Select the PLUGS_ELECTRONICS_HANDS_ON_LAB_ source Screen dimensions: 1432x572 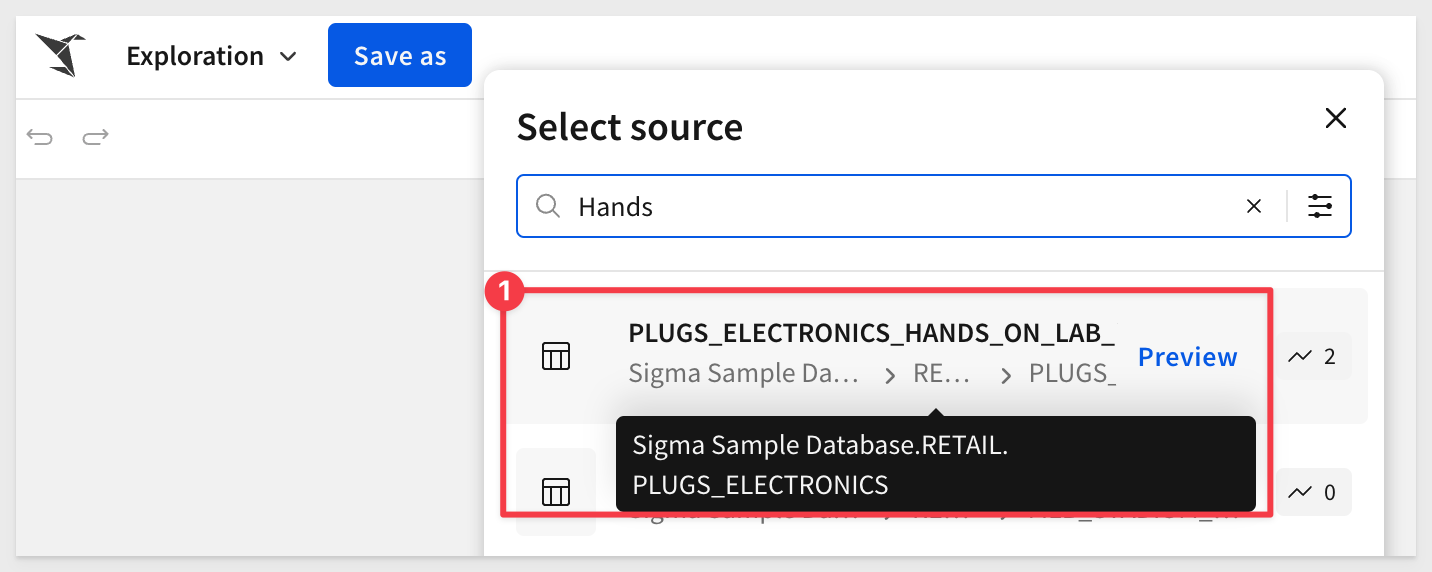pos(871,333)
